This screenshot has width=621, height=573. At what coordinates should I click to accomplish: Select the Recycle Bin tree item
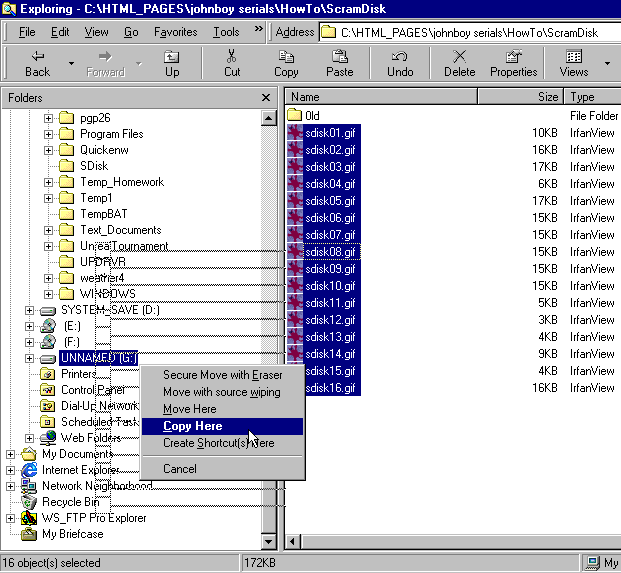pos(70,502)
